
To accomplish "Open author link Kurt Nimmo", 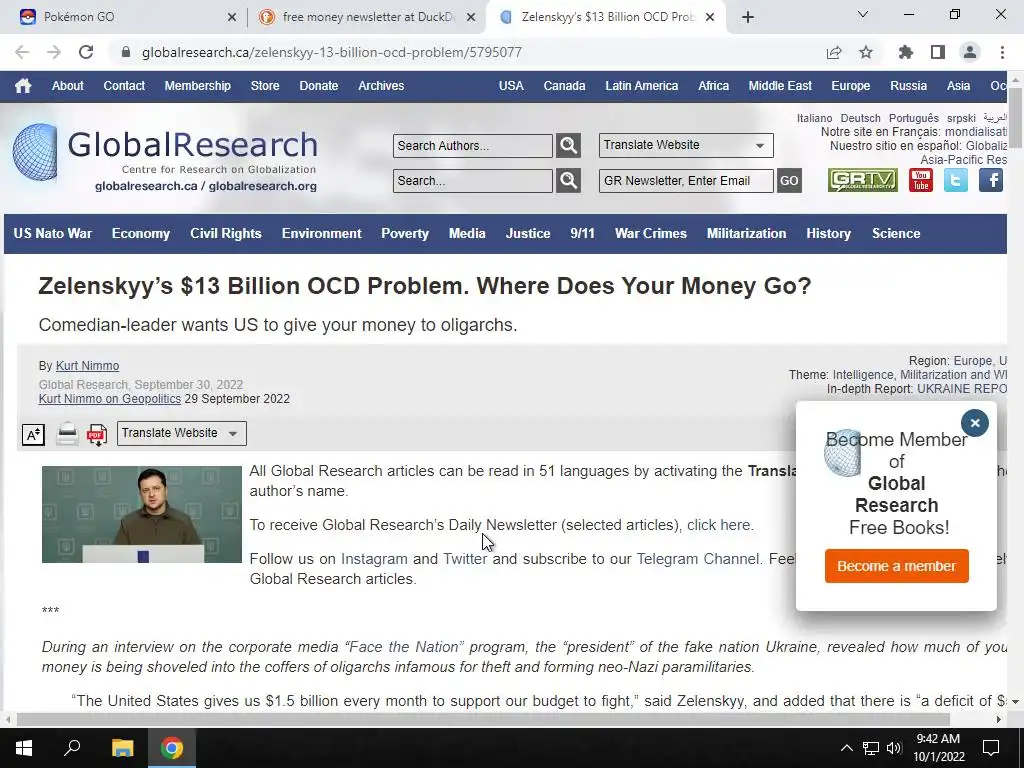I will click(88, 366).
